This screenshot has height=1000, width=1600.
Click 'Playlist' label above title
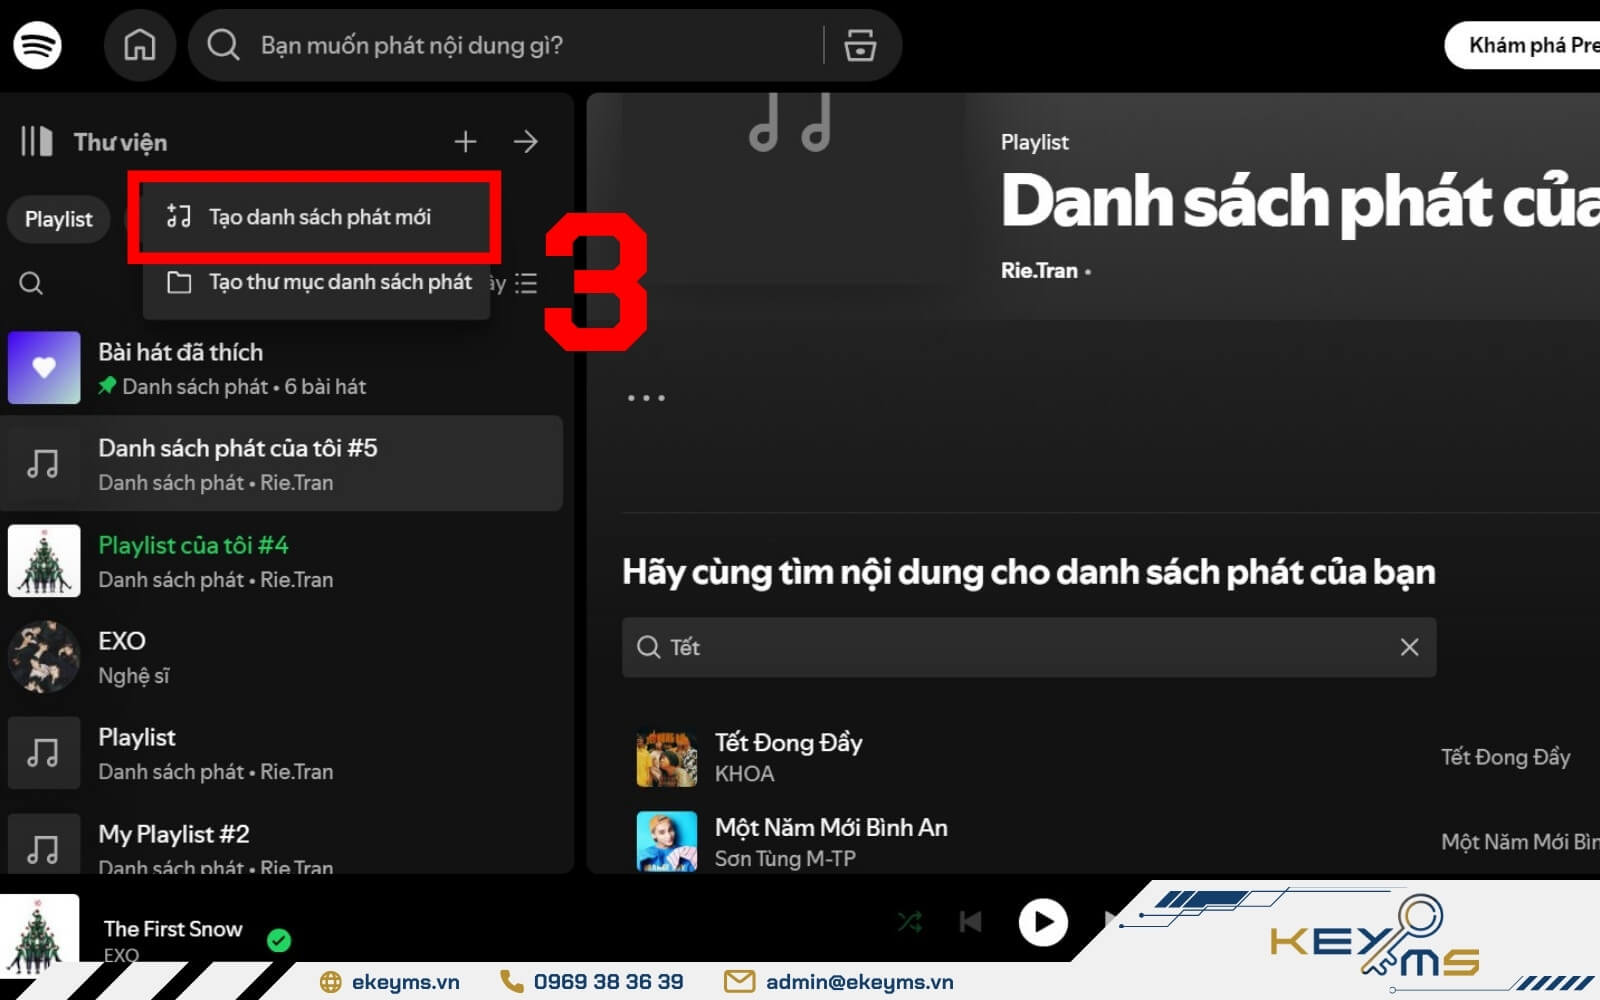click(x=1034, y=142)
